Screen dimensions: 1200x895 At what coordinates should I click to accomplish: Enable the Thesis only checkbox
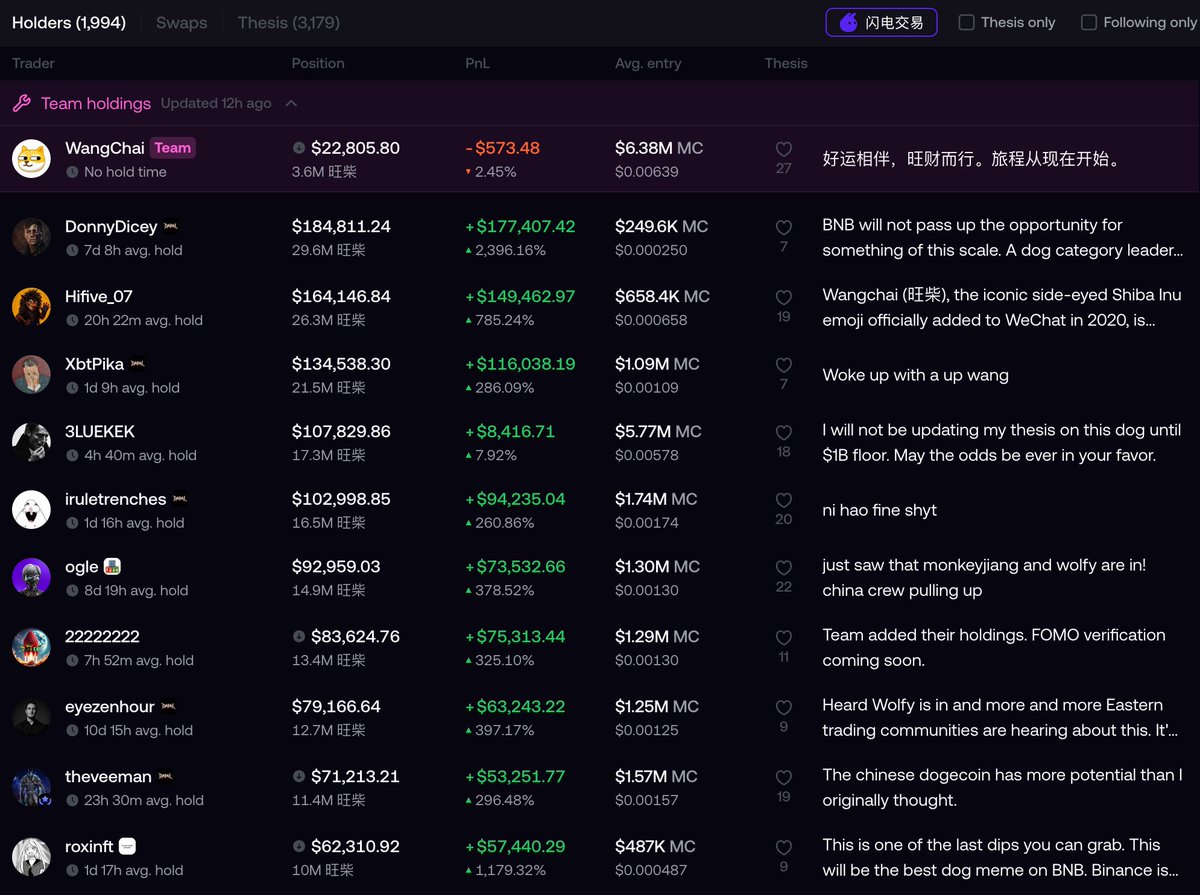click(967, 22)
